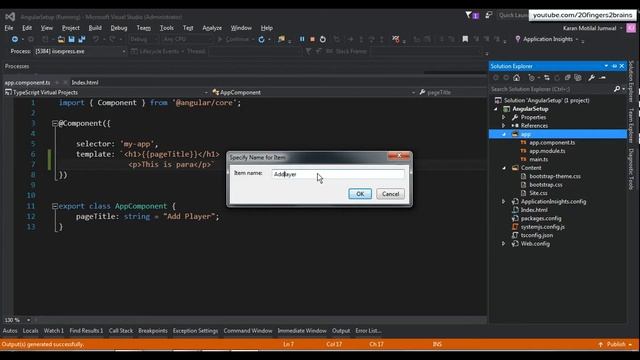Click the Refresh browser toolbar icon
Screen dimensions: 640x360
pos(261,39)
